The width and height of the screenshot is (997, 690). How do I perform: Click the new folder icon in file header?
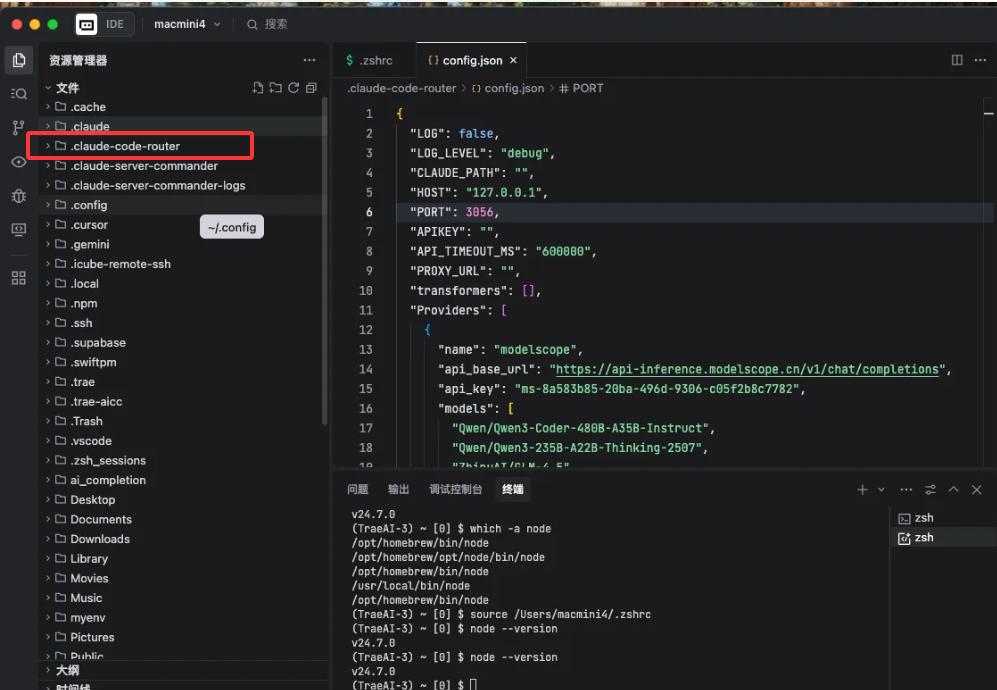[x=275, y=88]
